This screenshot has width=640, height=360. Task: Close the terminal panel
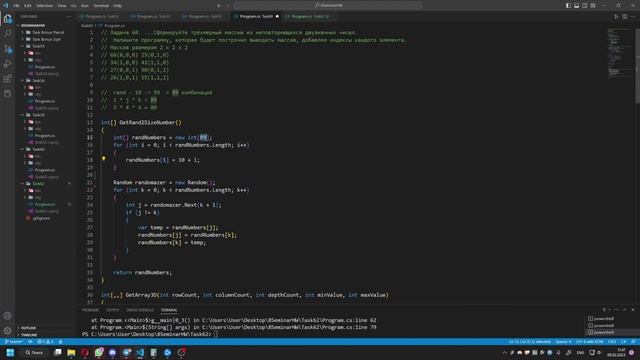click(633, 310)
